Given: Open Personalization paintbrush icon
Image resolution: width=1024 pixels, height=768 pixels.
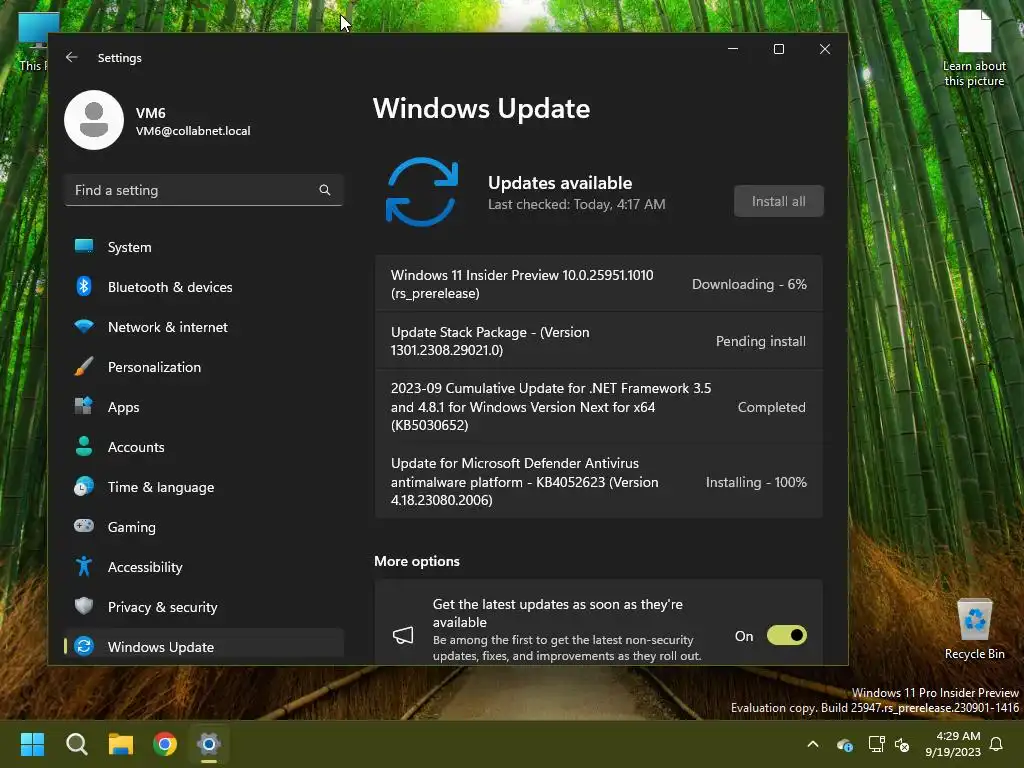Looking at the screenshot, I should (x=84, y=366).
